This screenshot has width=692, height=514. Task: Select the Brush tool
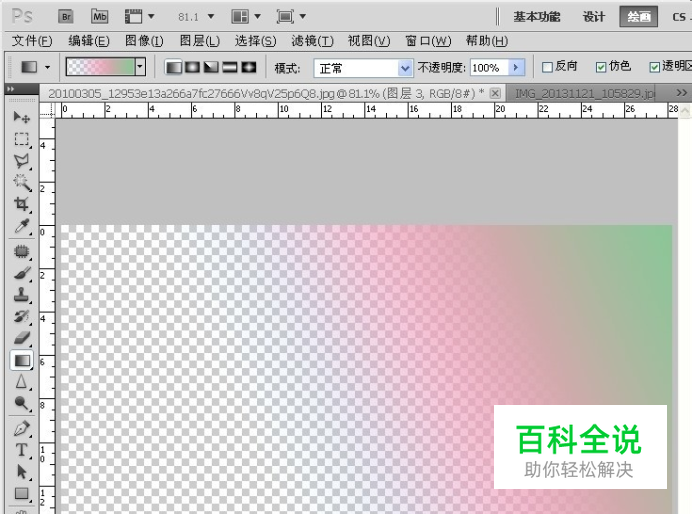[x=22, y=273]
